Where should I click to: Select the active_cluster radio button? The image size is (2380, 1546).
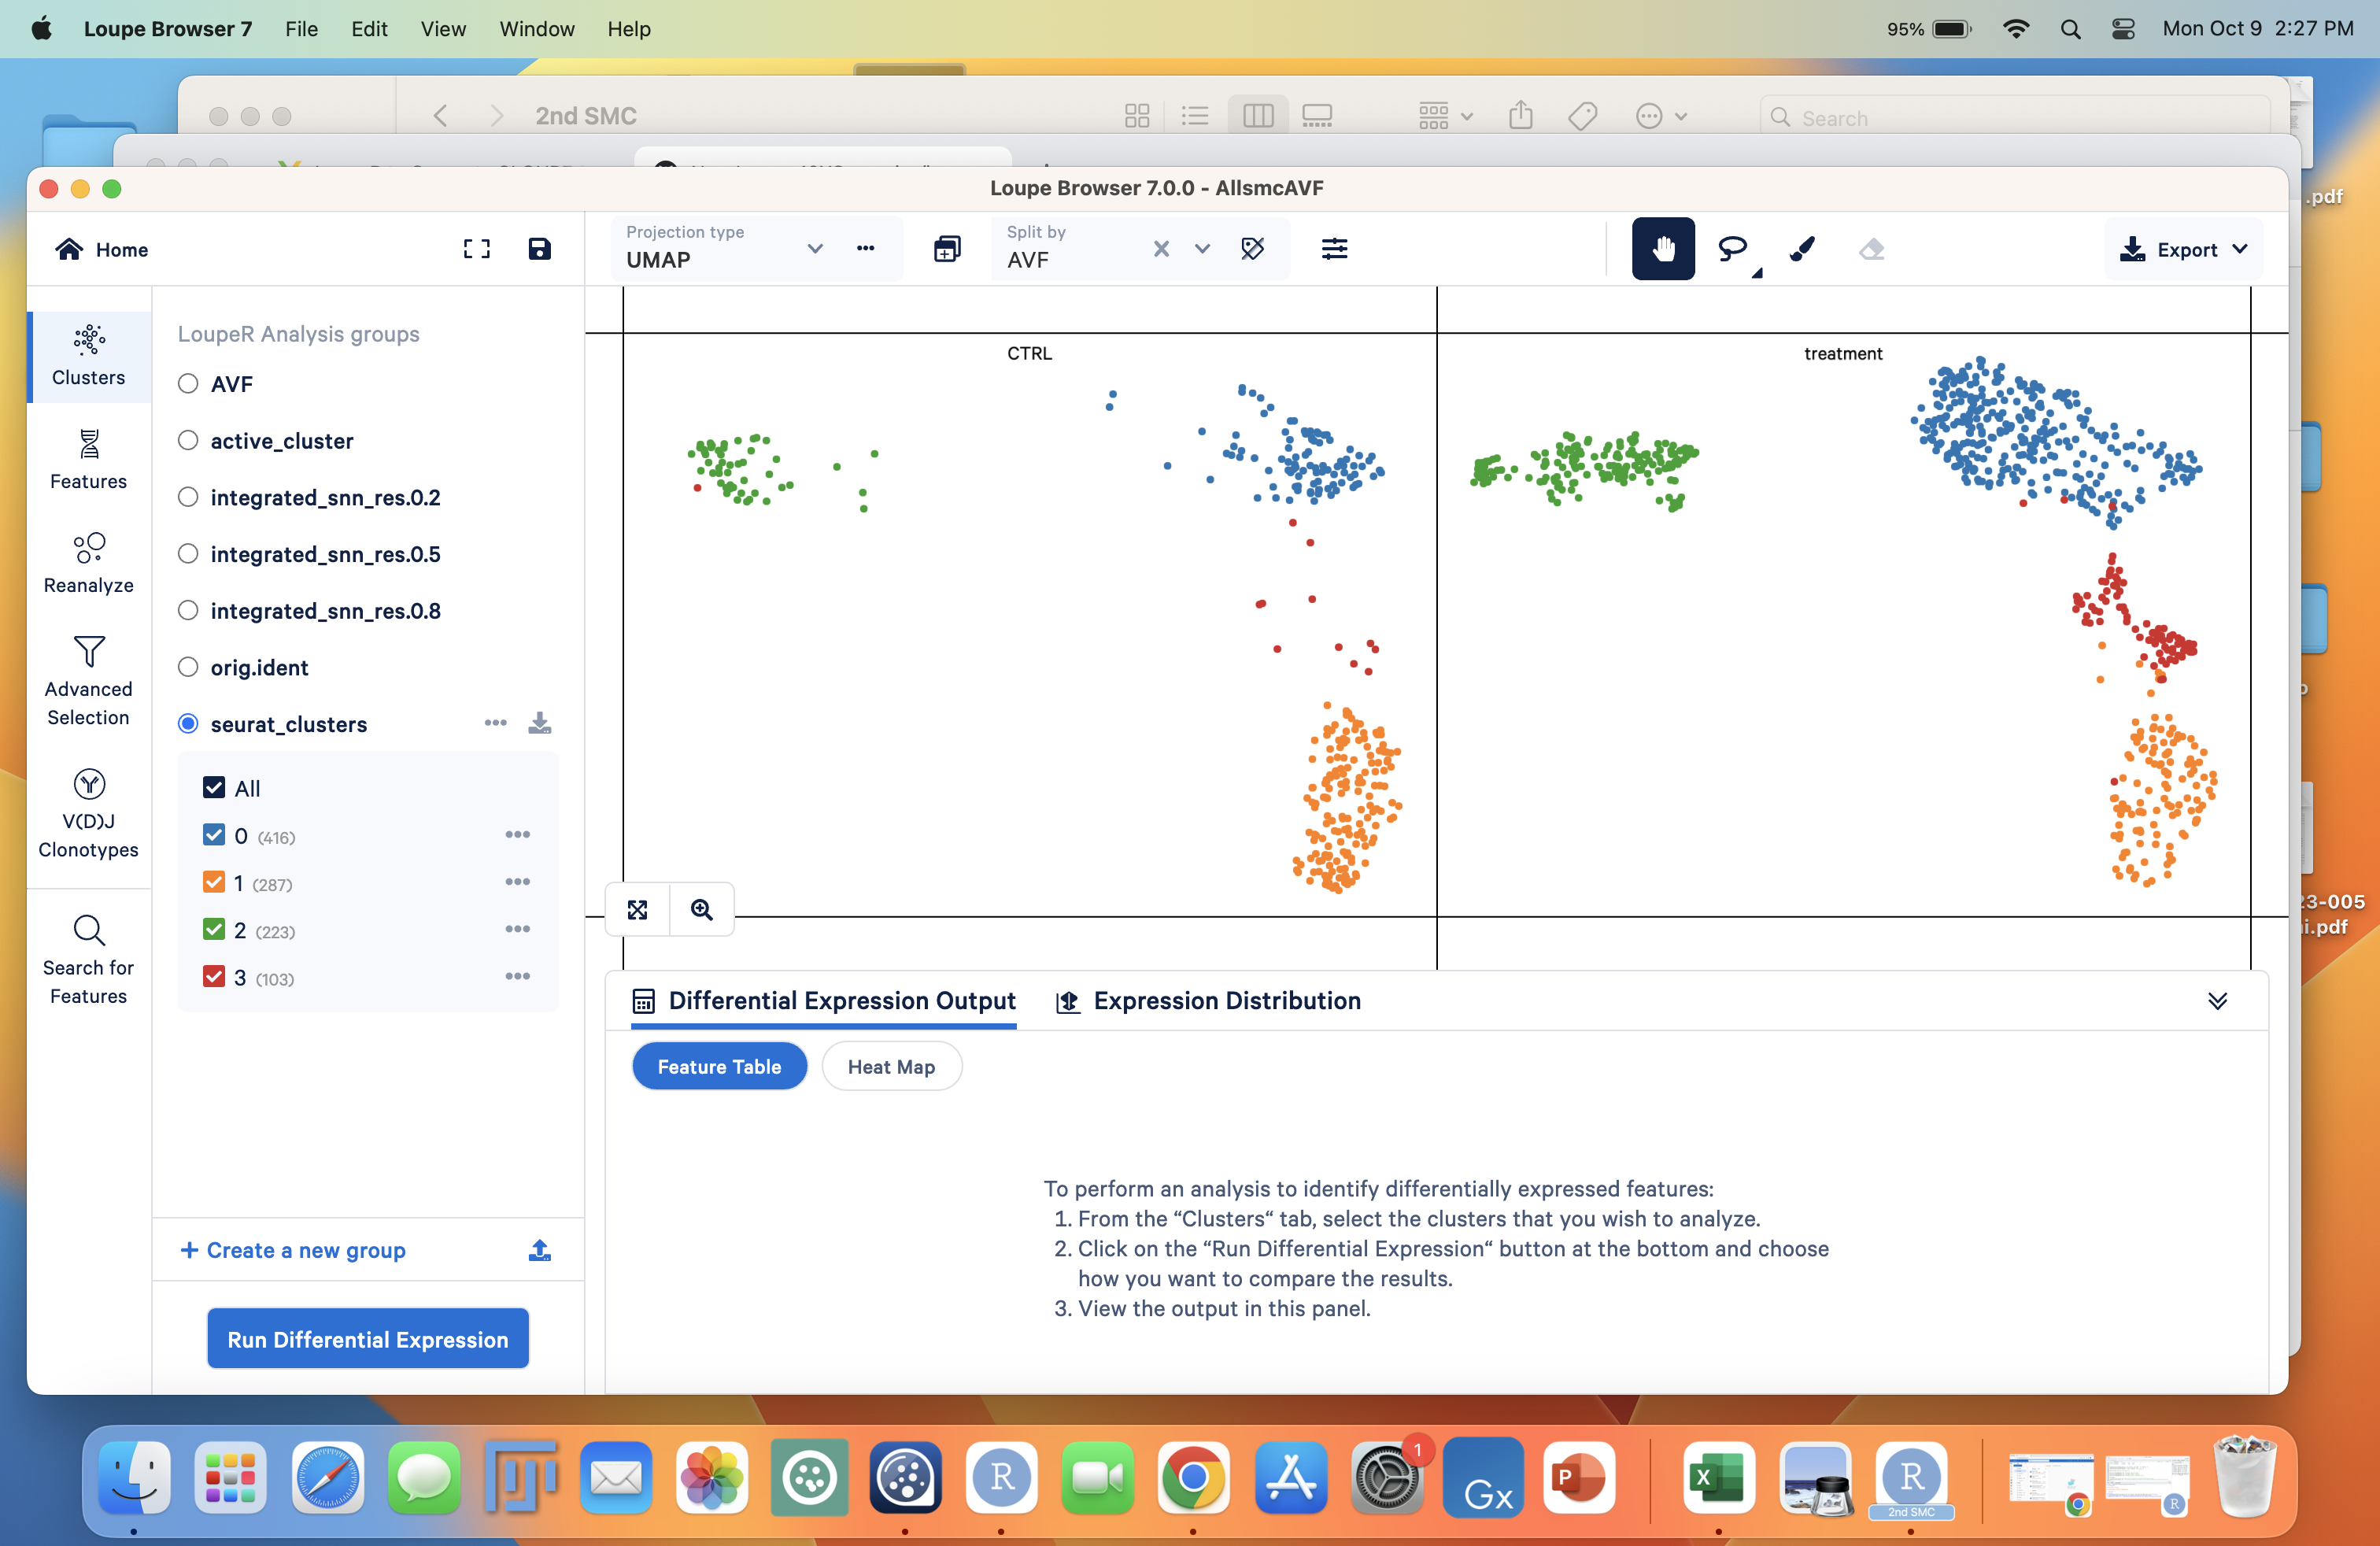point(188,440)
